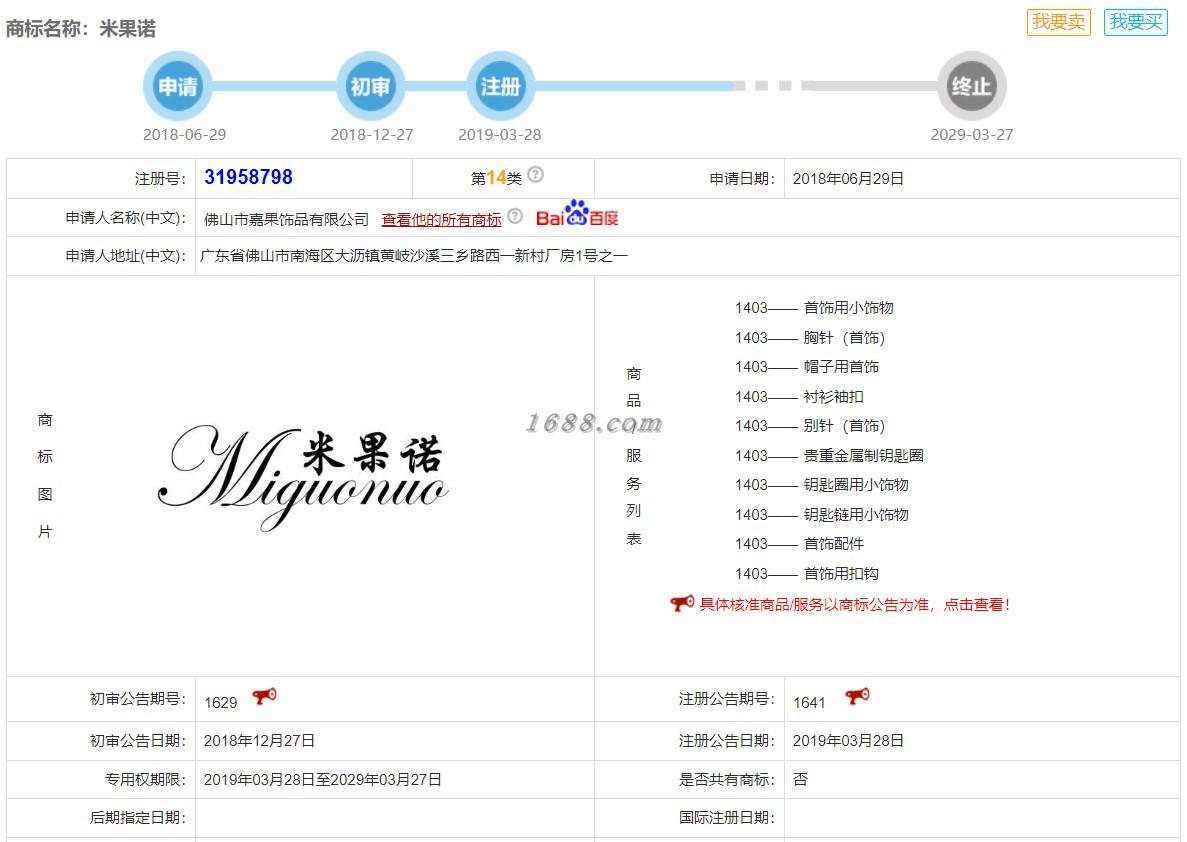Select the 1403 钥匙圈用小饰物 item
Screen dimensions: 1187x842
[821, 485]
